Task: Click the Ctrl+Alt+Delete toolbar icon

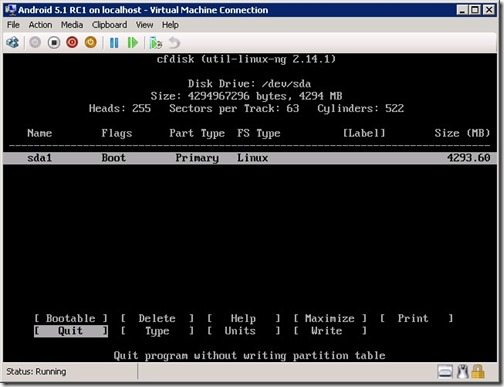Action: point(13,43)
